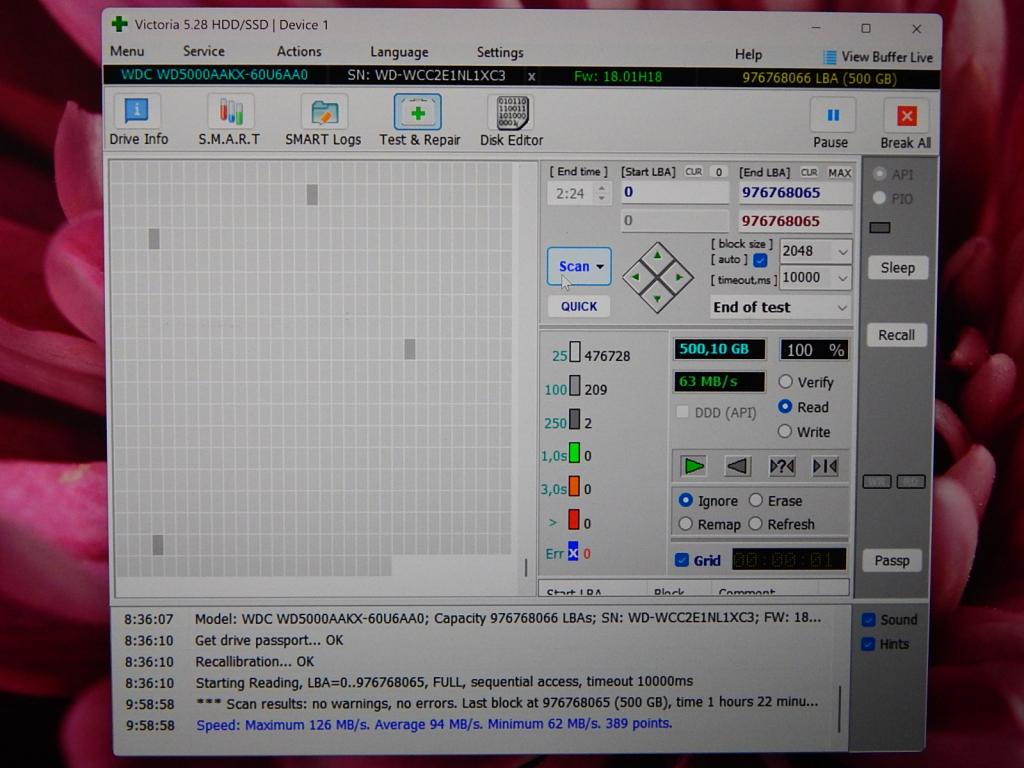Click the QUICK scan button

pos(578,307)
